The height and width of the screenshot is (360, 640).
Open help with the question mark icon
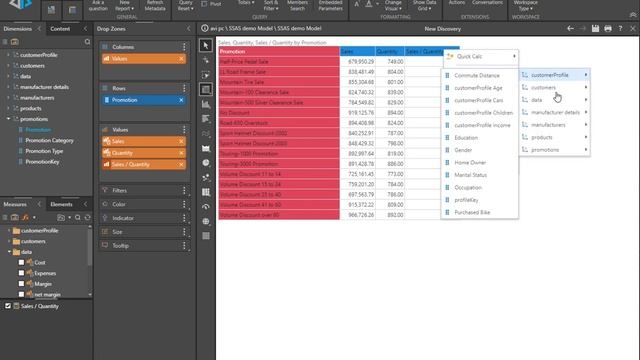[x=620, y=29]
